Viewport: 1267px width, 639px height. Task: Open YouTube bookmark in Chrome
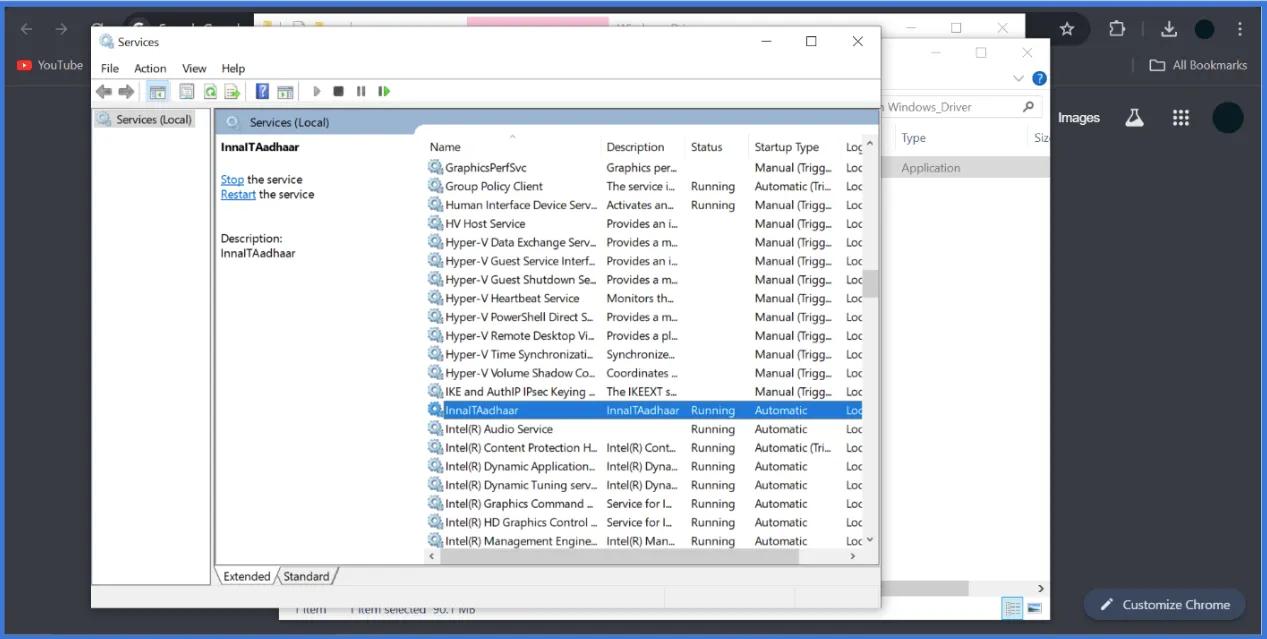coord(50,65)
